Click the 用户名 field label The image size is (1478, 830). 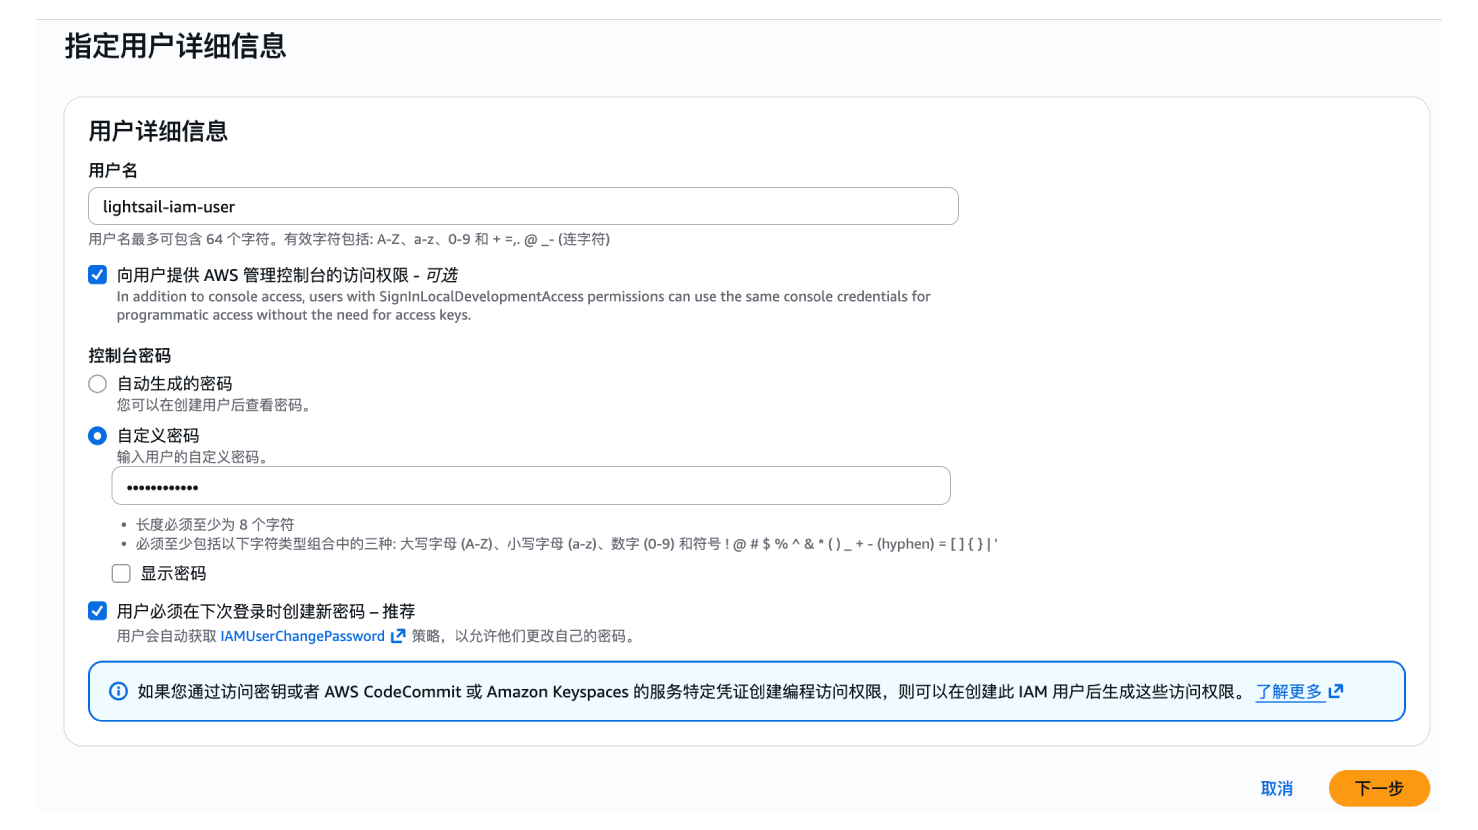(x=113, y=171)
